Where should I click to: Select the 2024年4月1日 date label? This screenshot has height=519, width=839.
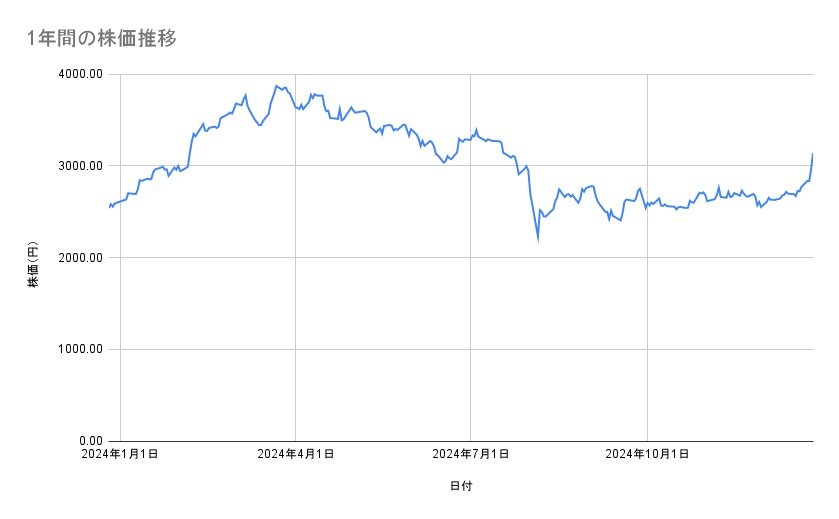(x=295, y=454)
